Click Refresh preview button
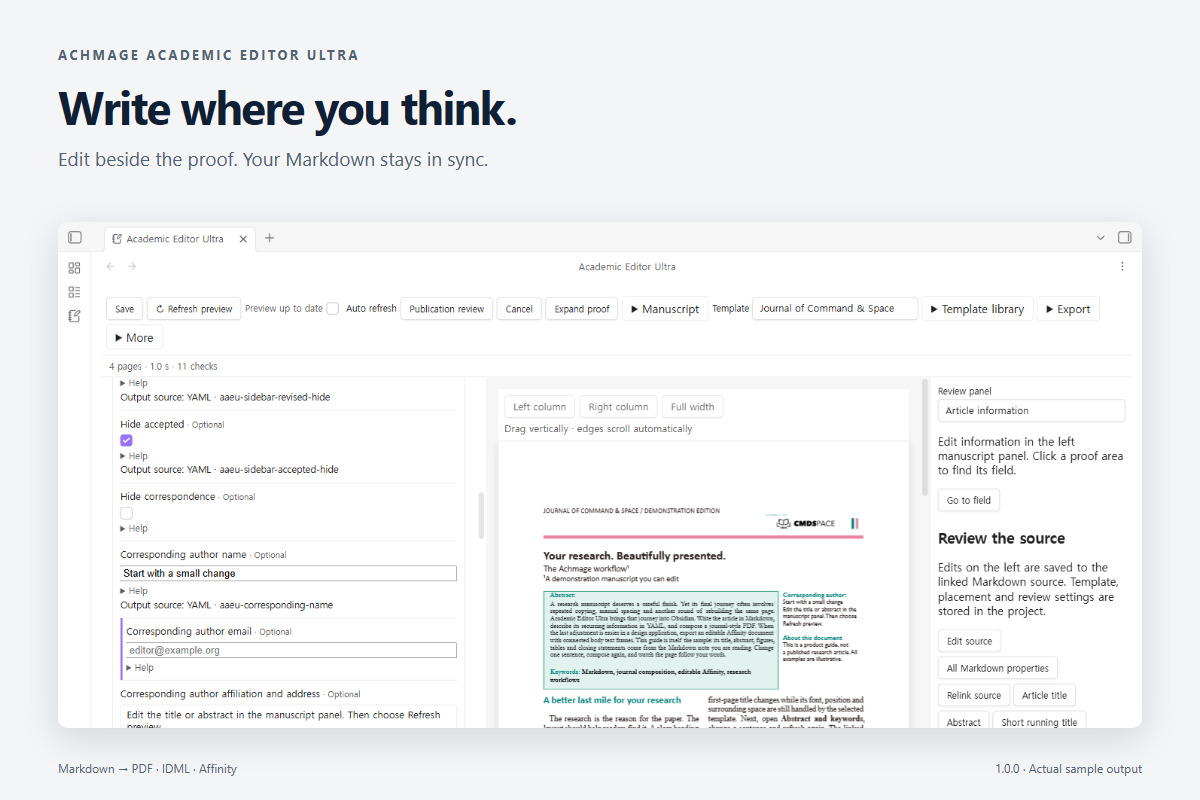1200x800 pixels. (x=194, y=309)
